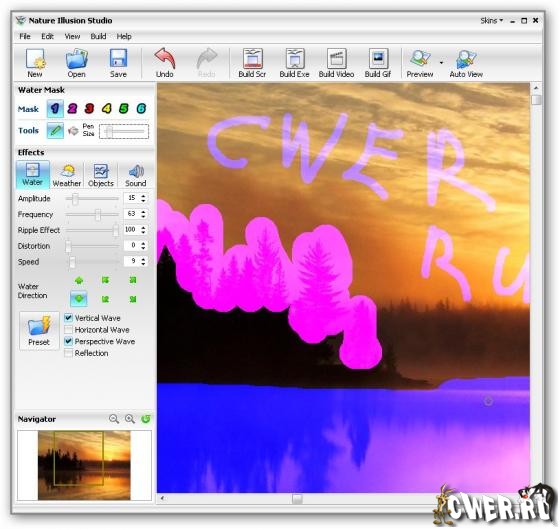Choose the mask pen tool

point(55,131)
